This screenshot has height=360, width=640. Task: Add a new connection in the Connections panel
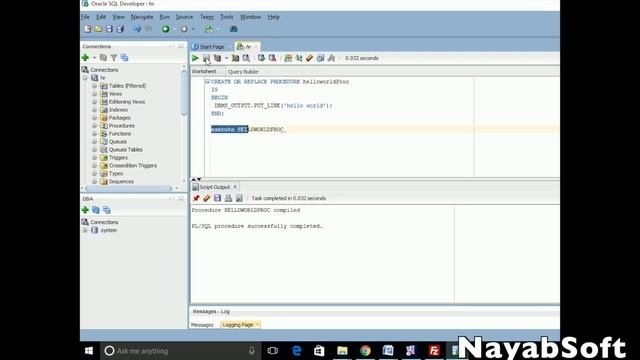tap(85, 58)
